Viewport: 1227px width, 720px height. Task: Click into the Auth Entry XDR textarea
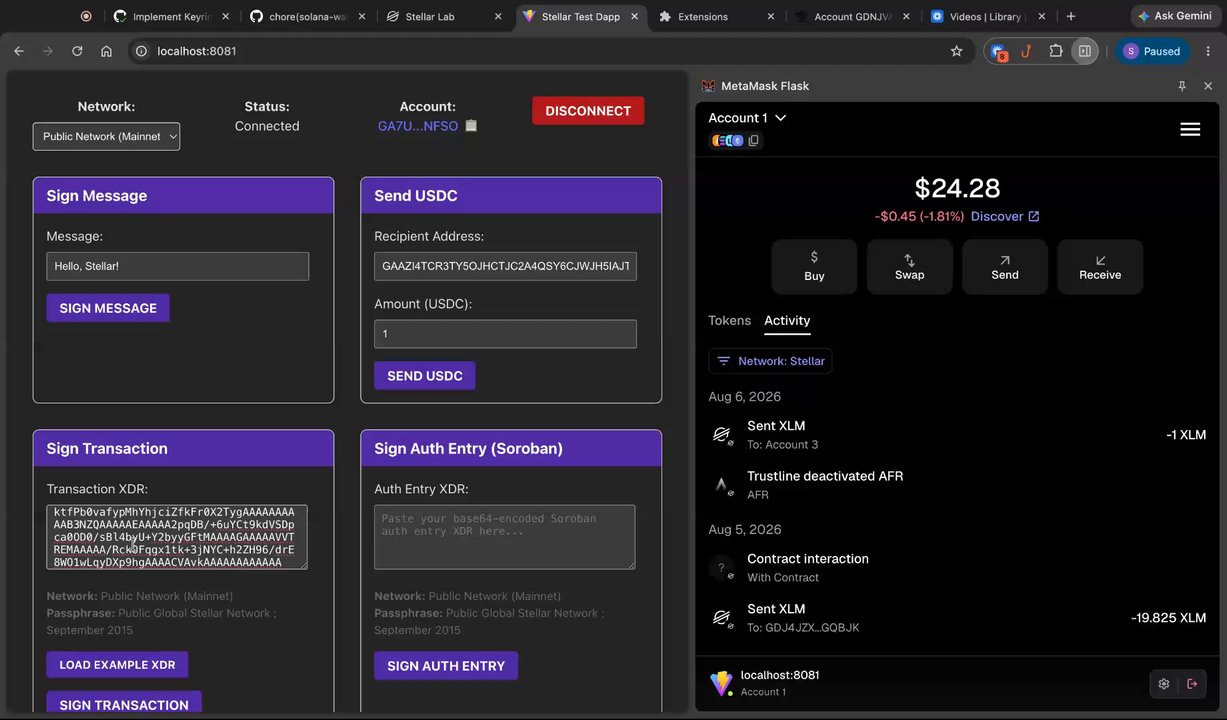(x=505, y=537)
